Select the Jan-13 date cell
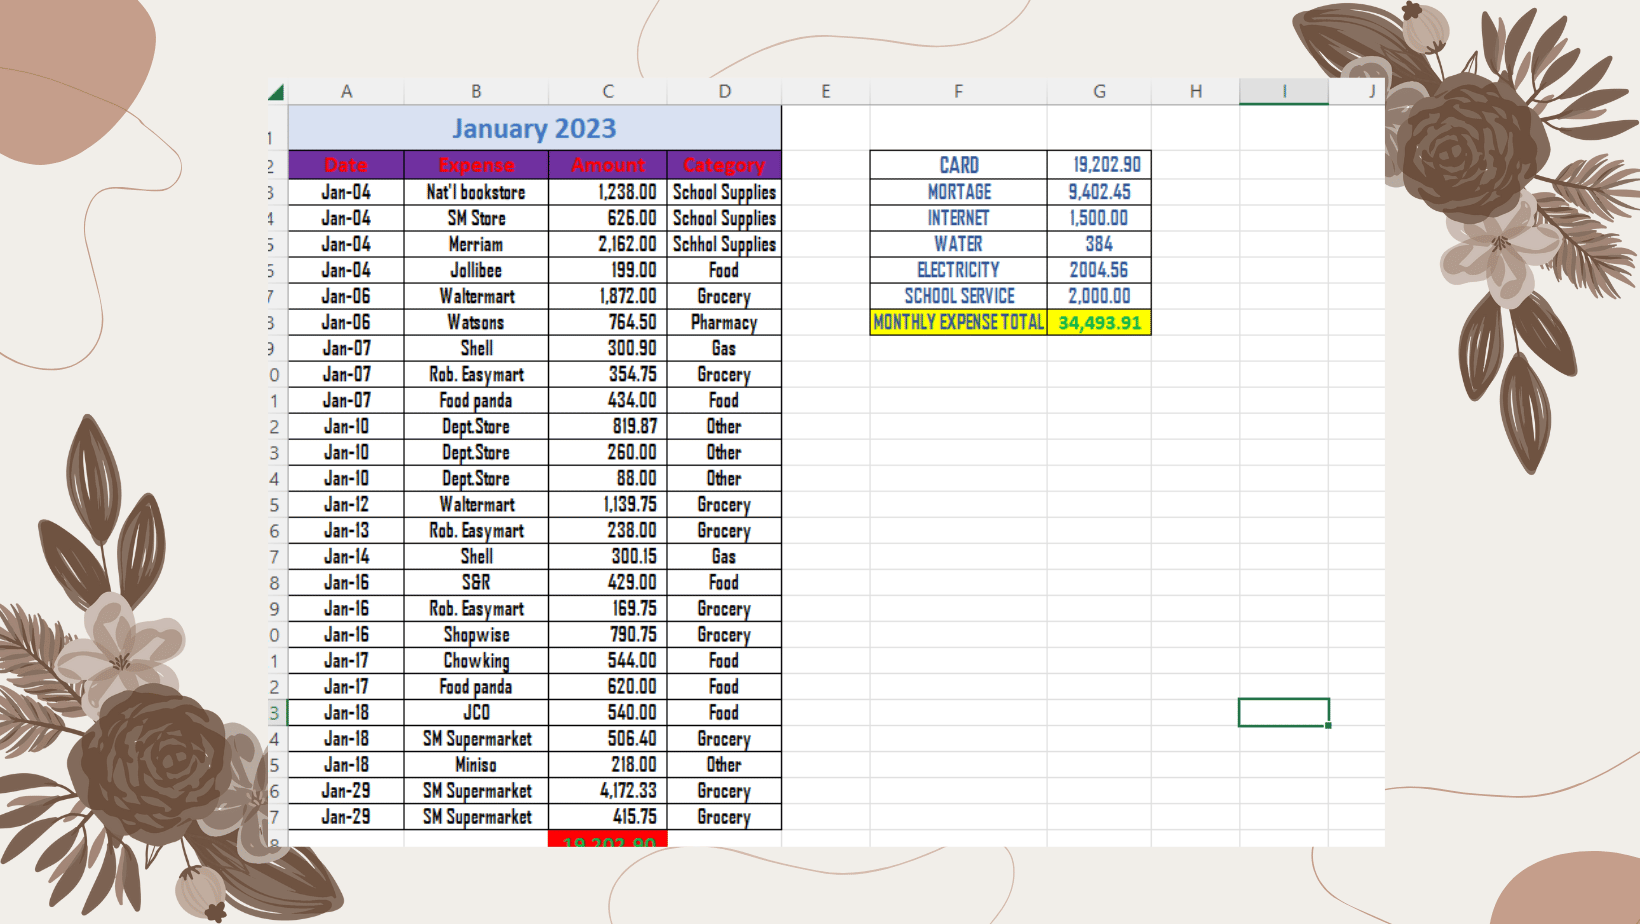The image size is (1640, 924). tap(346, 530)
